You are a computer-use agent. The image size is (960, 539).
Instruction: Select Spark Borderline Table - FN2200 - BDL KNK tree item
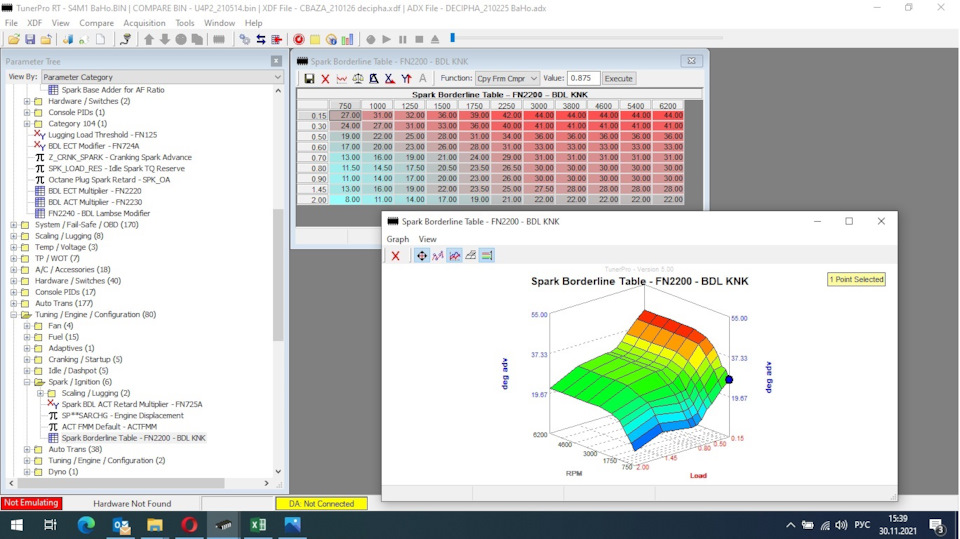133,438
